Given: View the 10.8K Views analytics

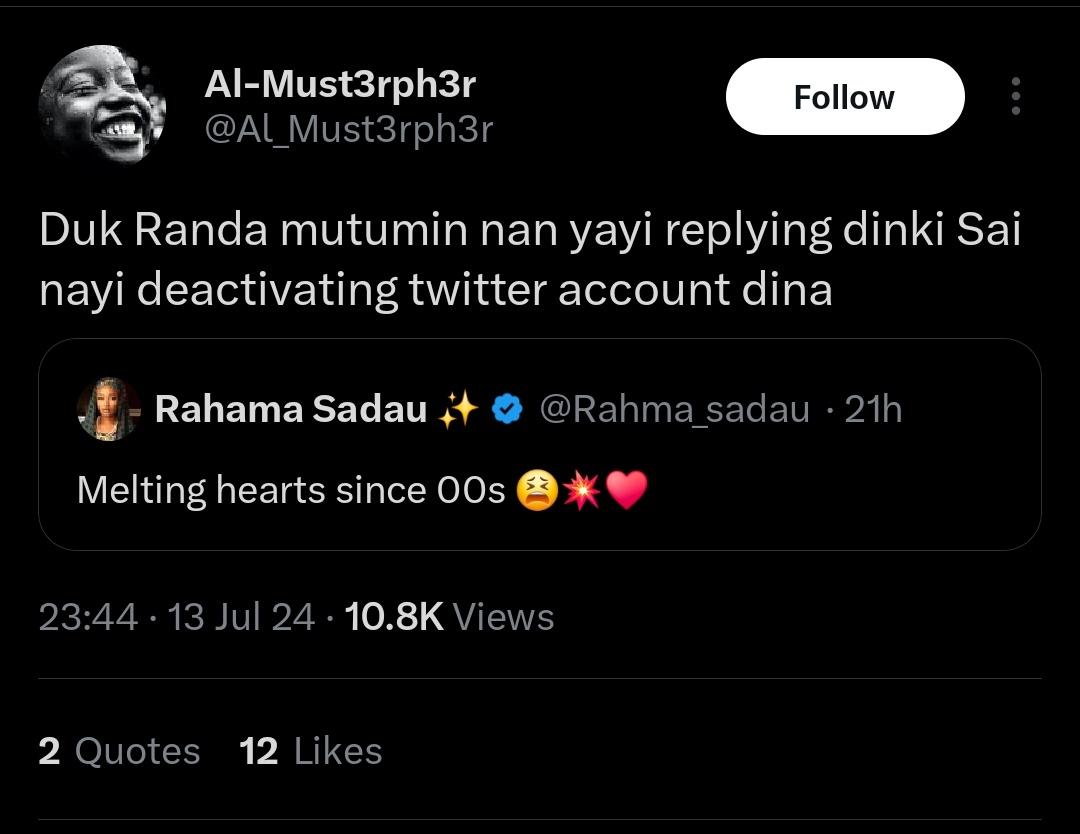Looking at the screenshot, I should point(449,616).
